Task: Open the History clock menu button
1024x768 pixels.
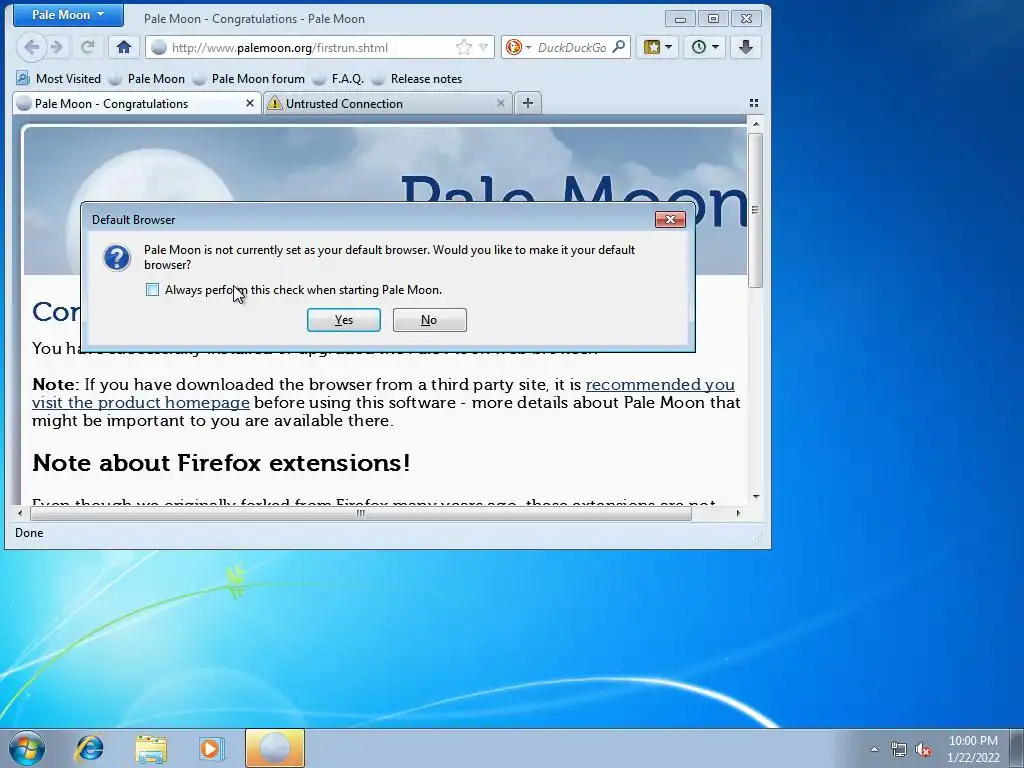Action: (705, 47)
